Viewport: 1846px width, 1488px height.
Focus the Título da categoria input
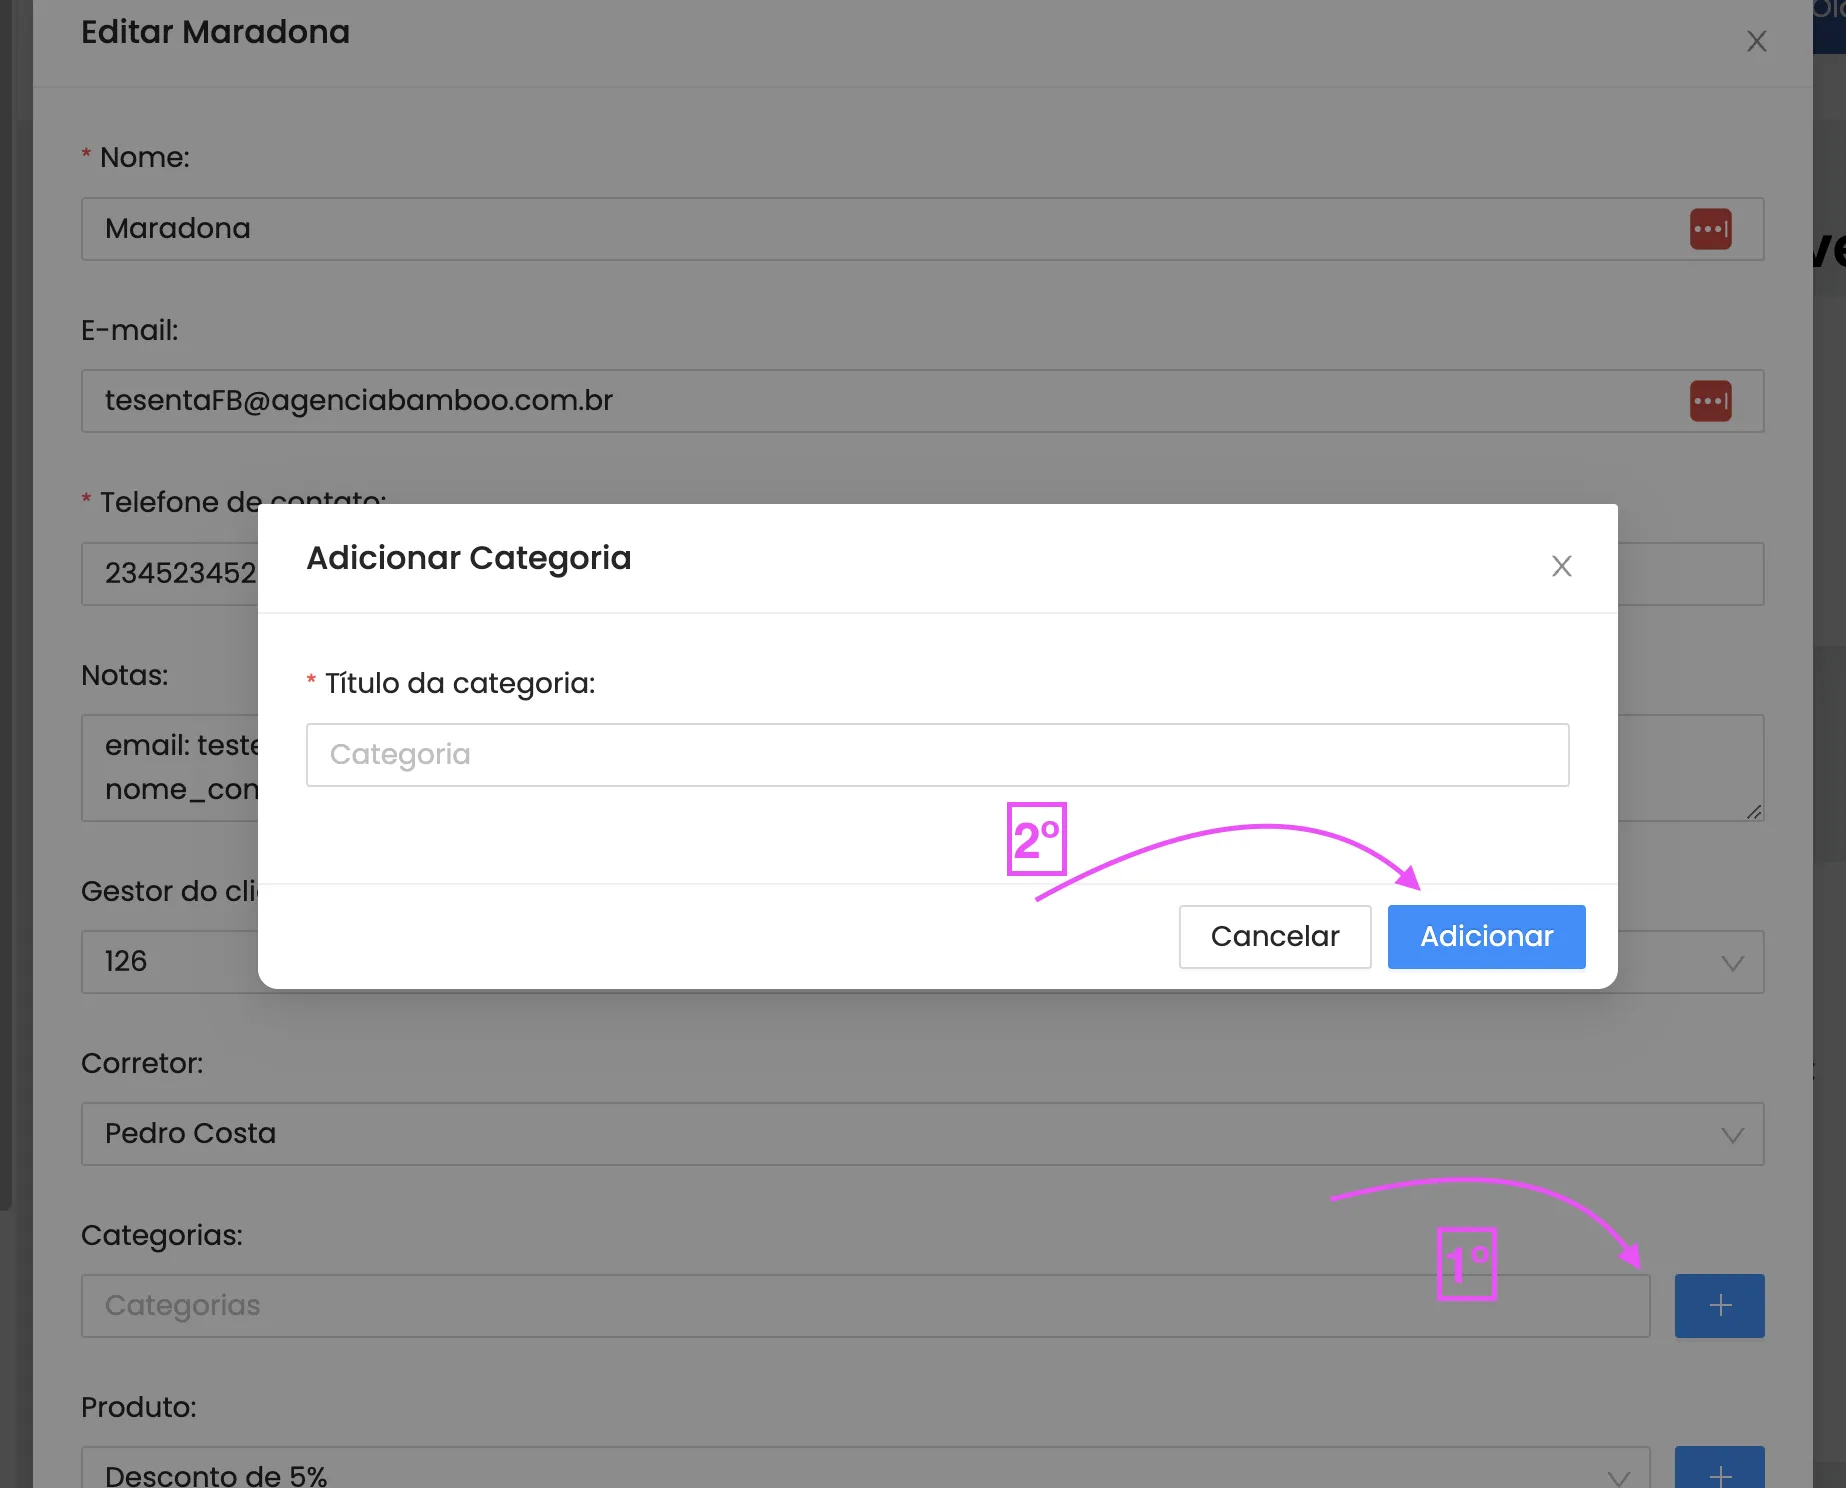coord(938,755)
